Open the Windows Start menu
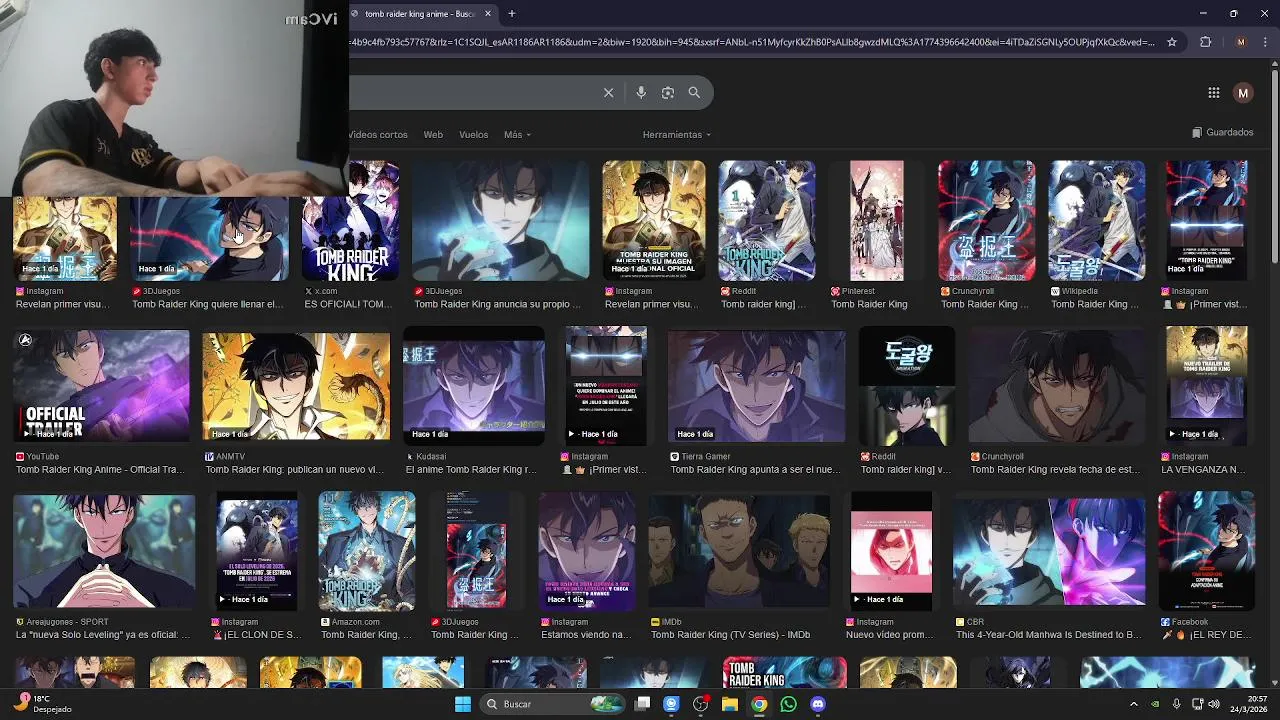This screenshot has height=720, width=1280. tap(462, 704)
